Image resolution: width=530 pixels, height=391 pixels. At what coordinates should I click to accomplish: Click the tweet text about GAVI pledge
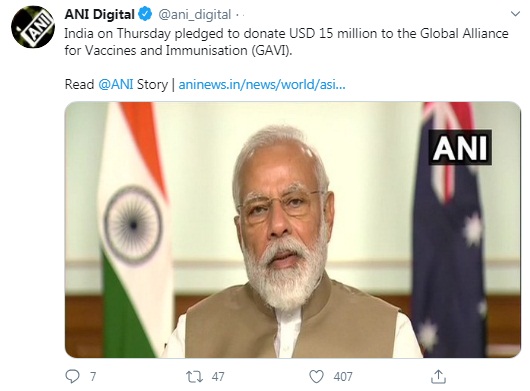pyautogui.click(x=286, y=42)
